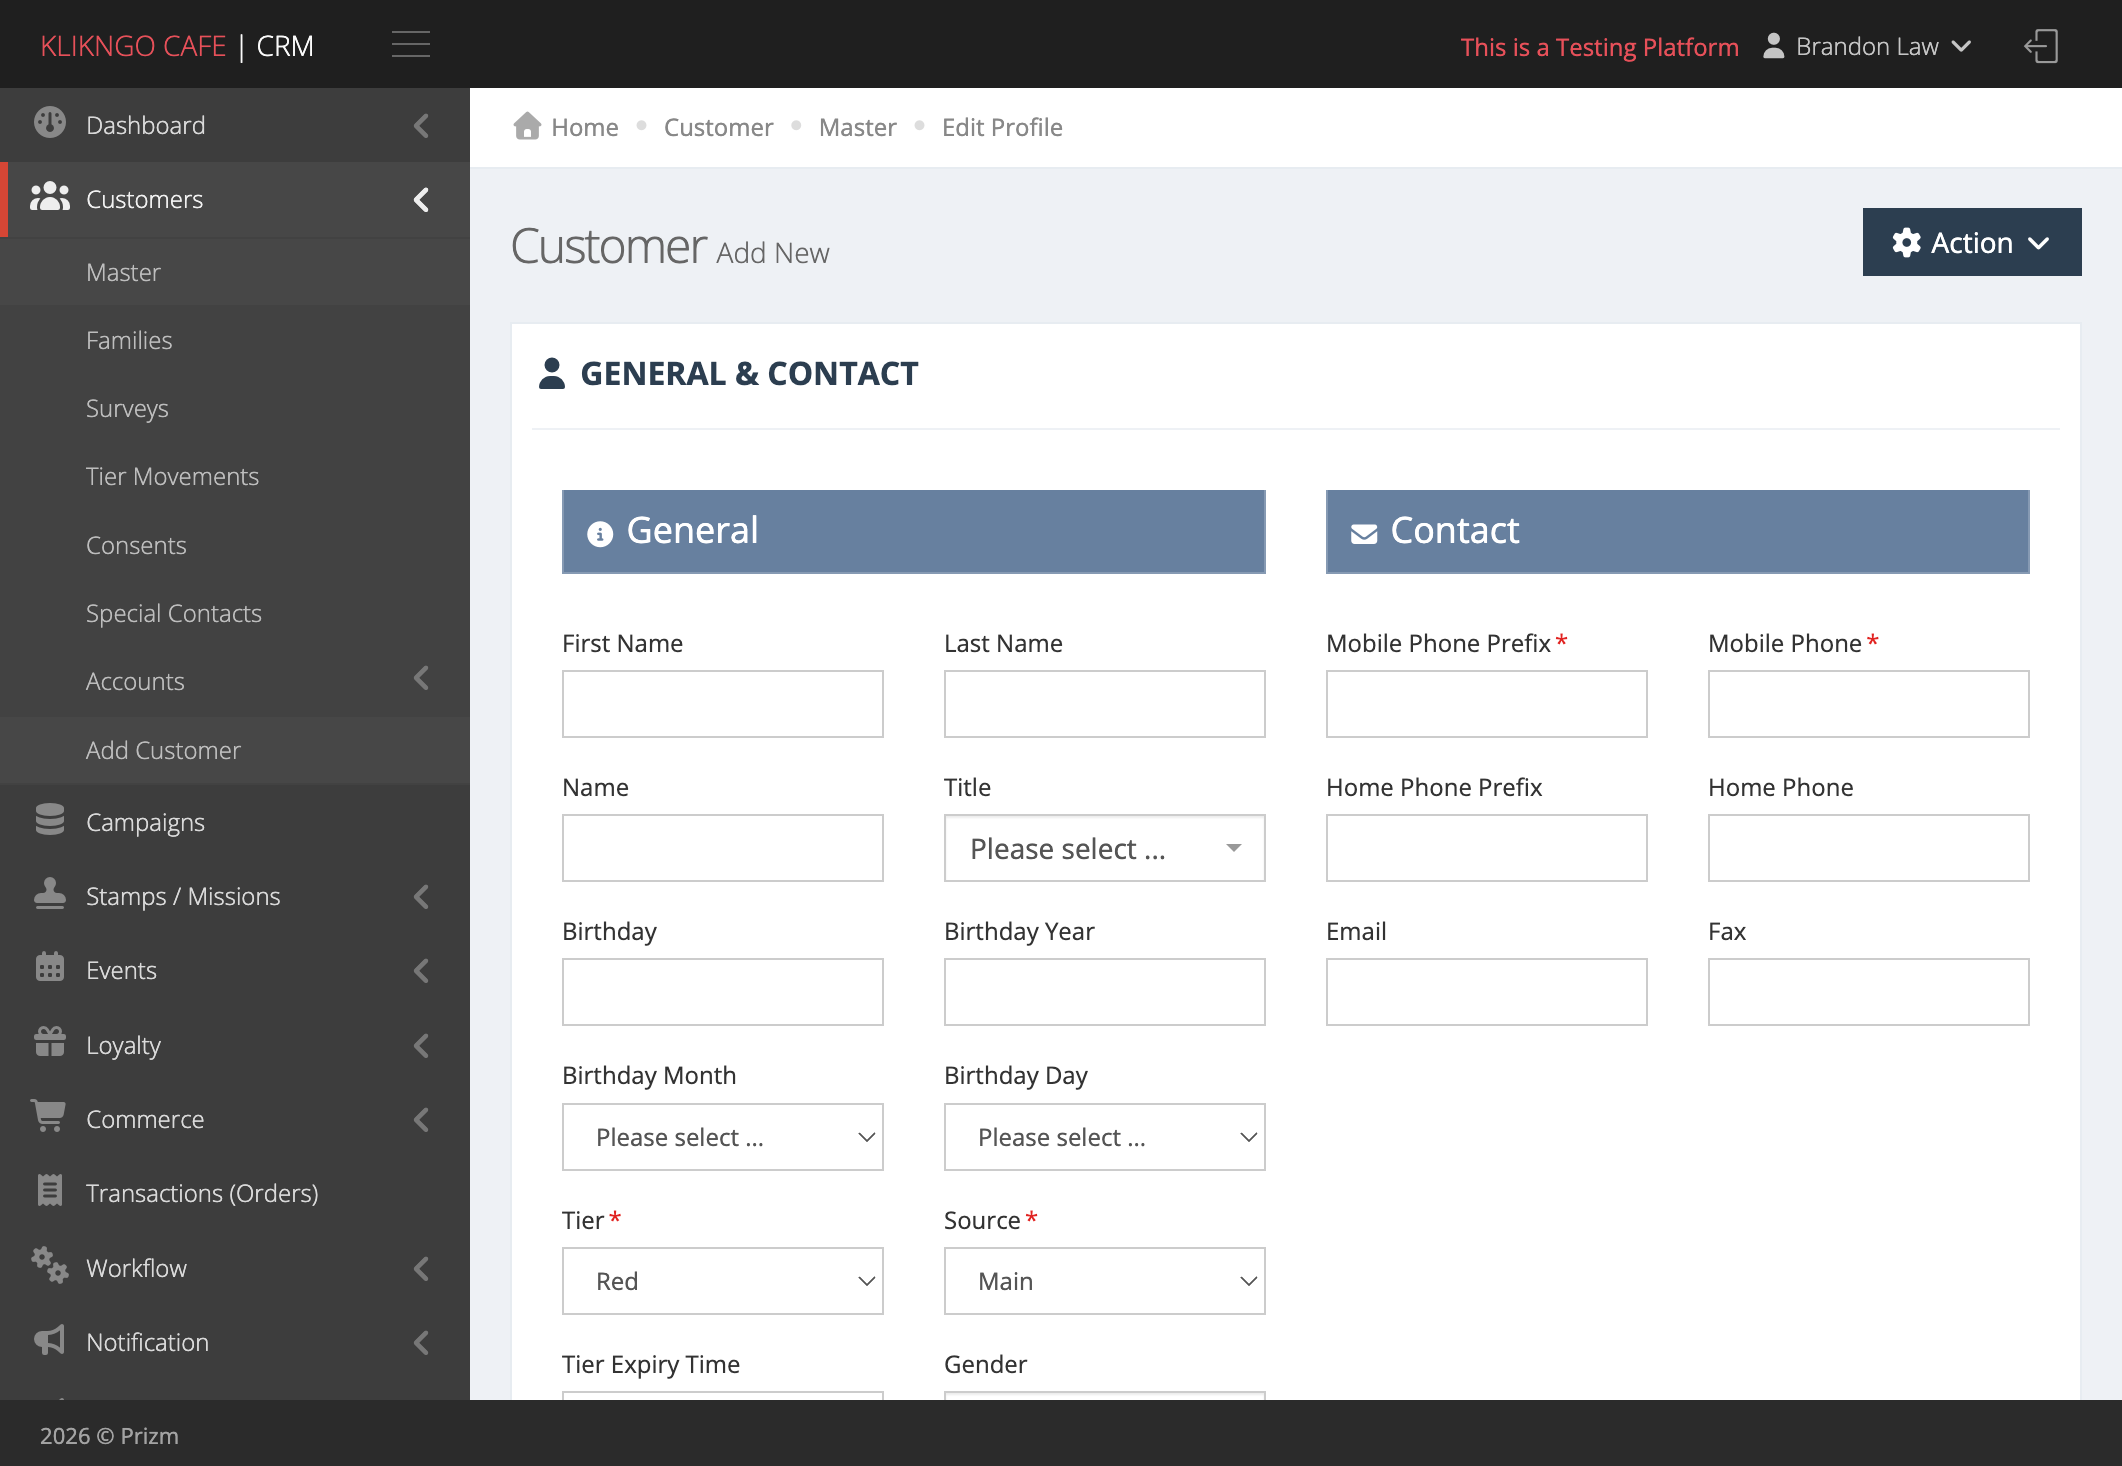The height and width of the screenshot is (1466, 2122).
Task: Click the Transactions receipt icon
Action: point(49,1190)
